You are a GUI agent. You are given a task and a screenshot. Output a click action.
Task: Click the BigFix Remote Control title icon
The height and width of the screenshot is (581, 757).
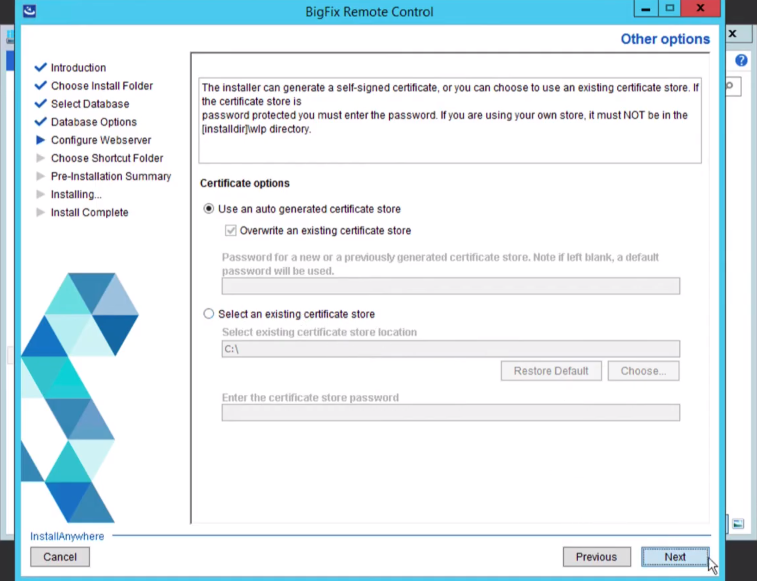(29, 11)
